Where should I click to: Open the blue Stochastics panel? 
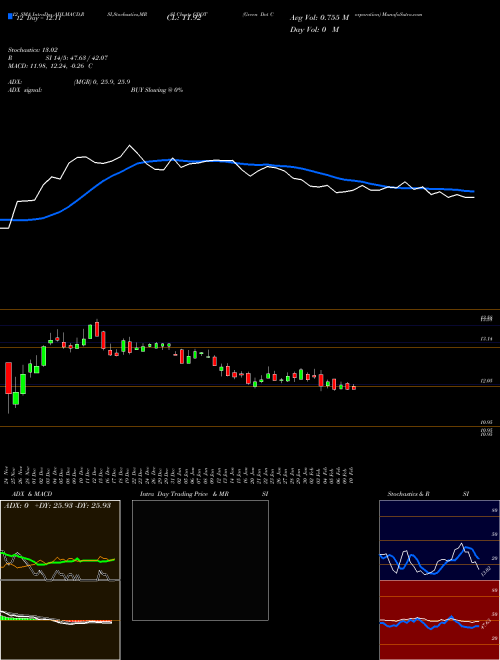coord(439,540)
